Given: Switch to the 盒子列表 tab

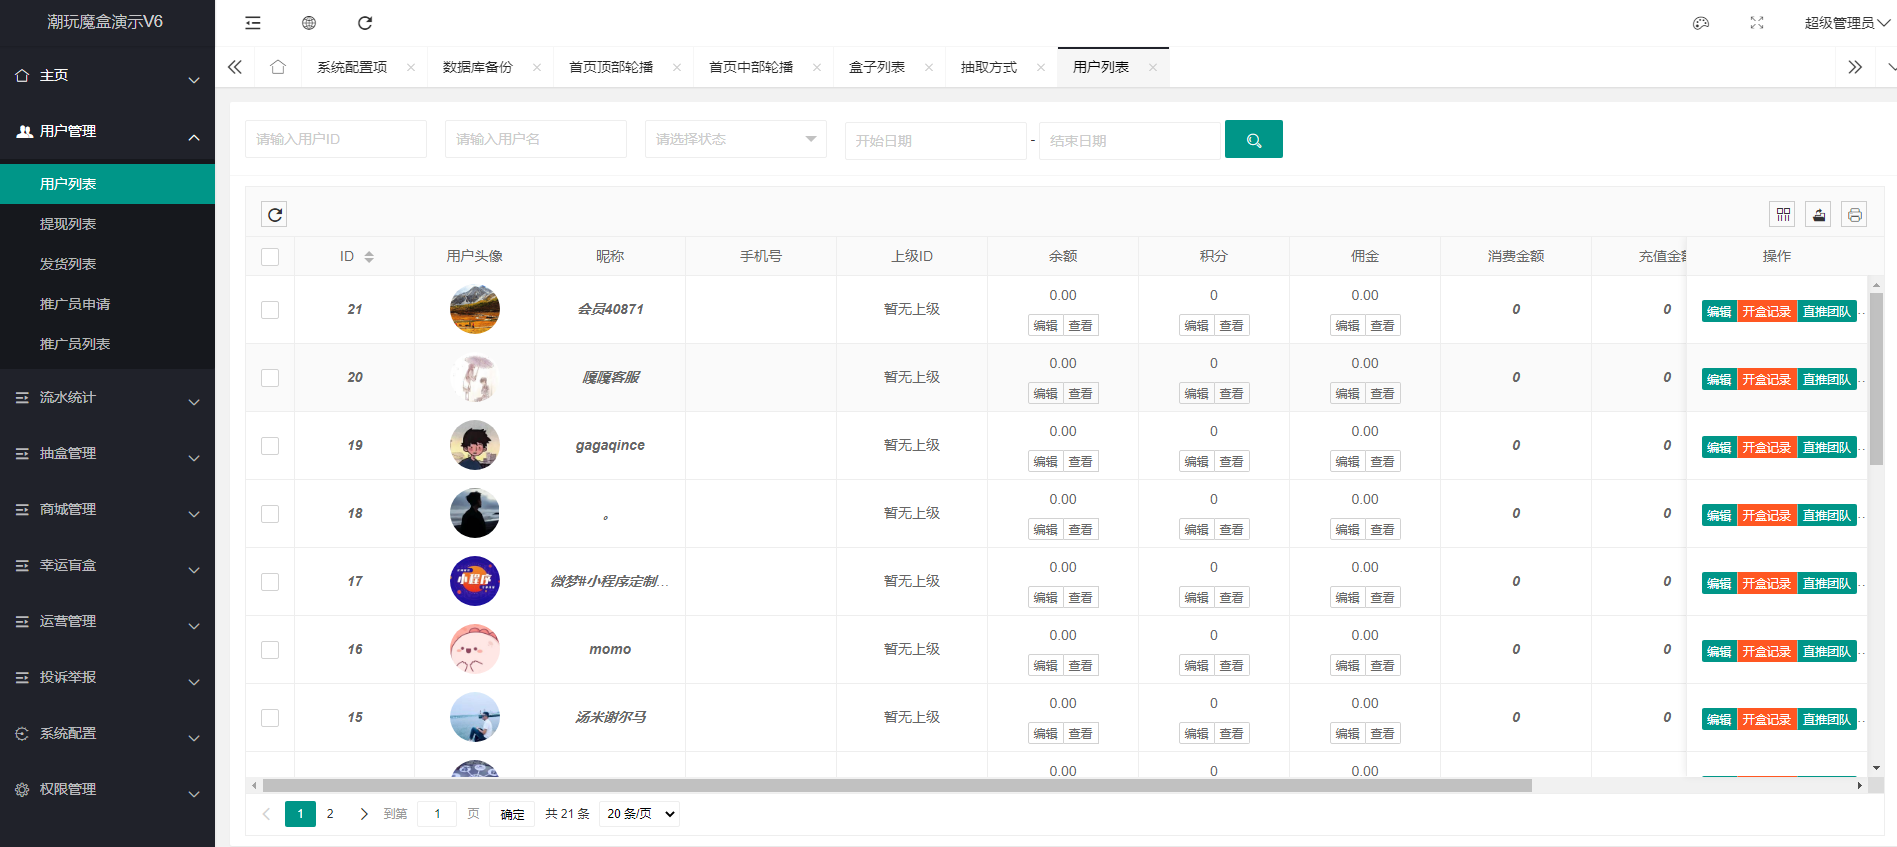Looking at the screenshot, I should click(x=877, y=67).
